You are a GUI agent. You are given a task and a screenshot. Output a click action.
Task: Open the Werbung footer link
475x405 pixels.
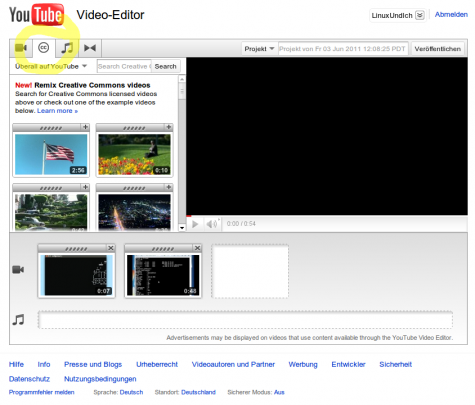303,364
